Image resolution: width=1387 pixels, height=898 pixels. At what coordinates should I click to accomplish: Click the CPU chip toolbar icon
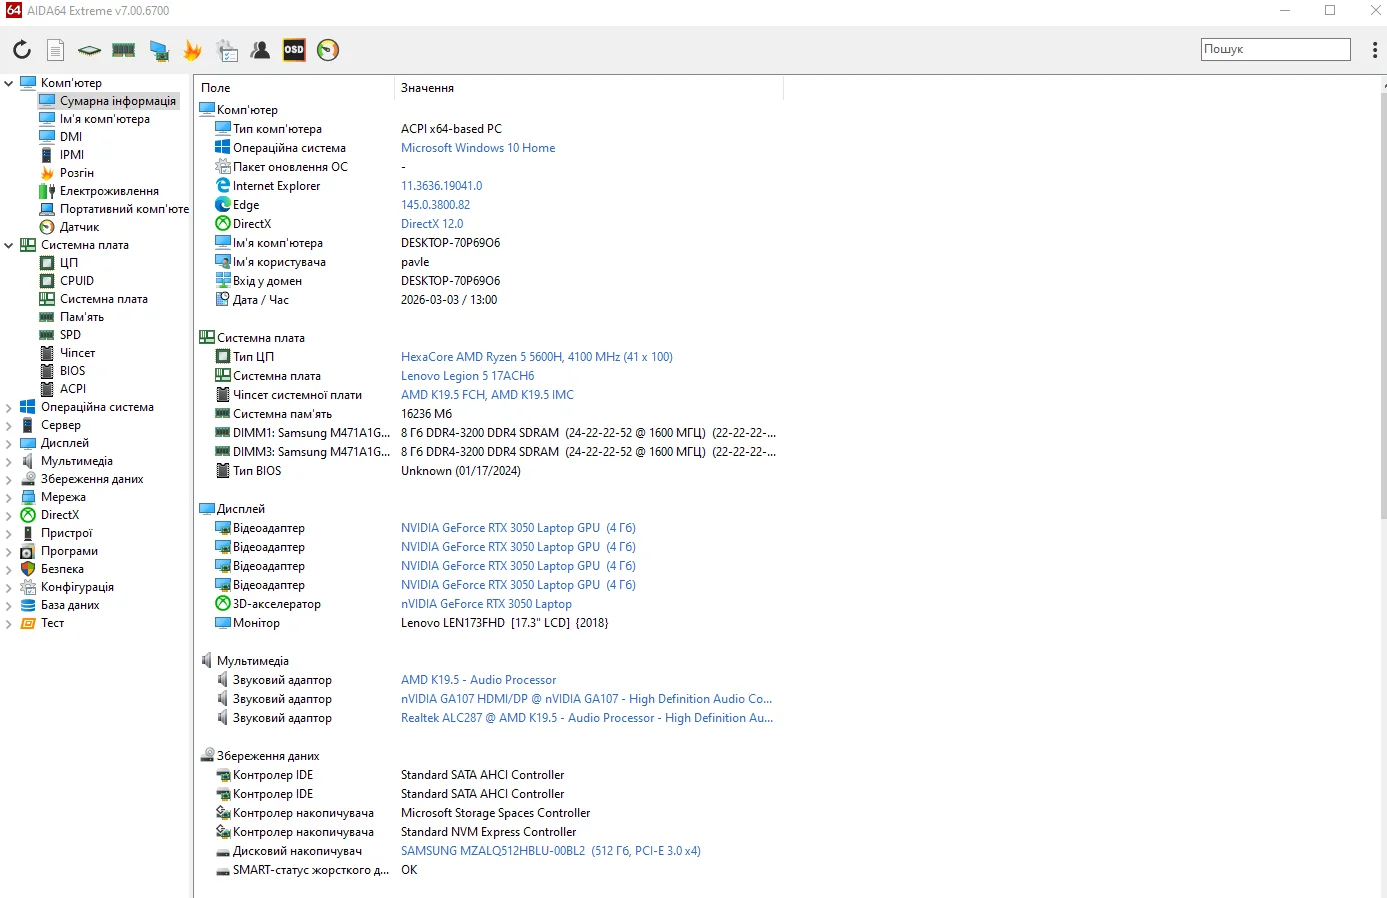(x=90, y=50)
